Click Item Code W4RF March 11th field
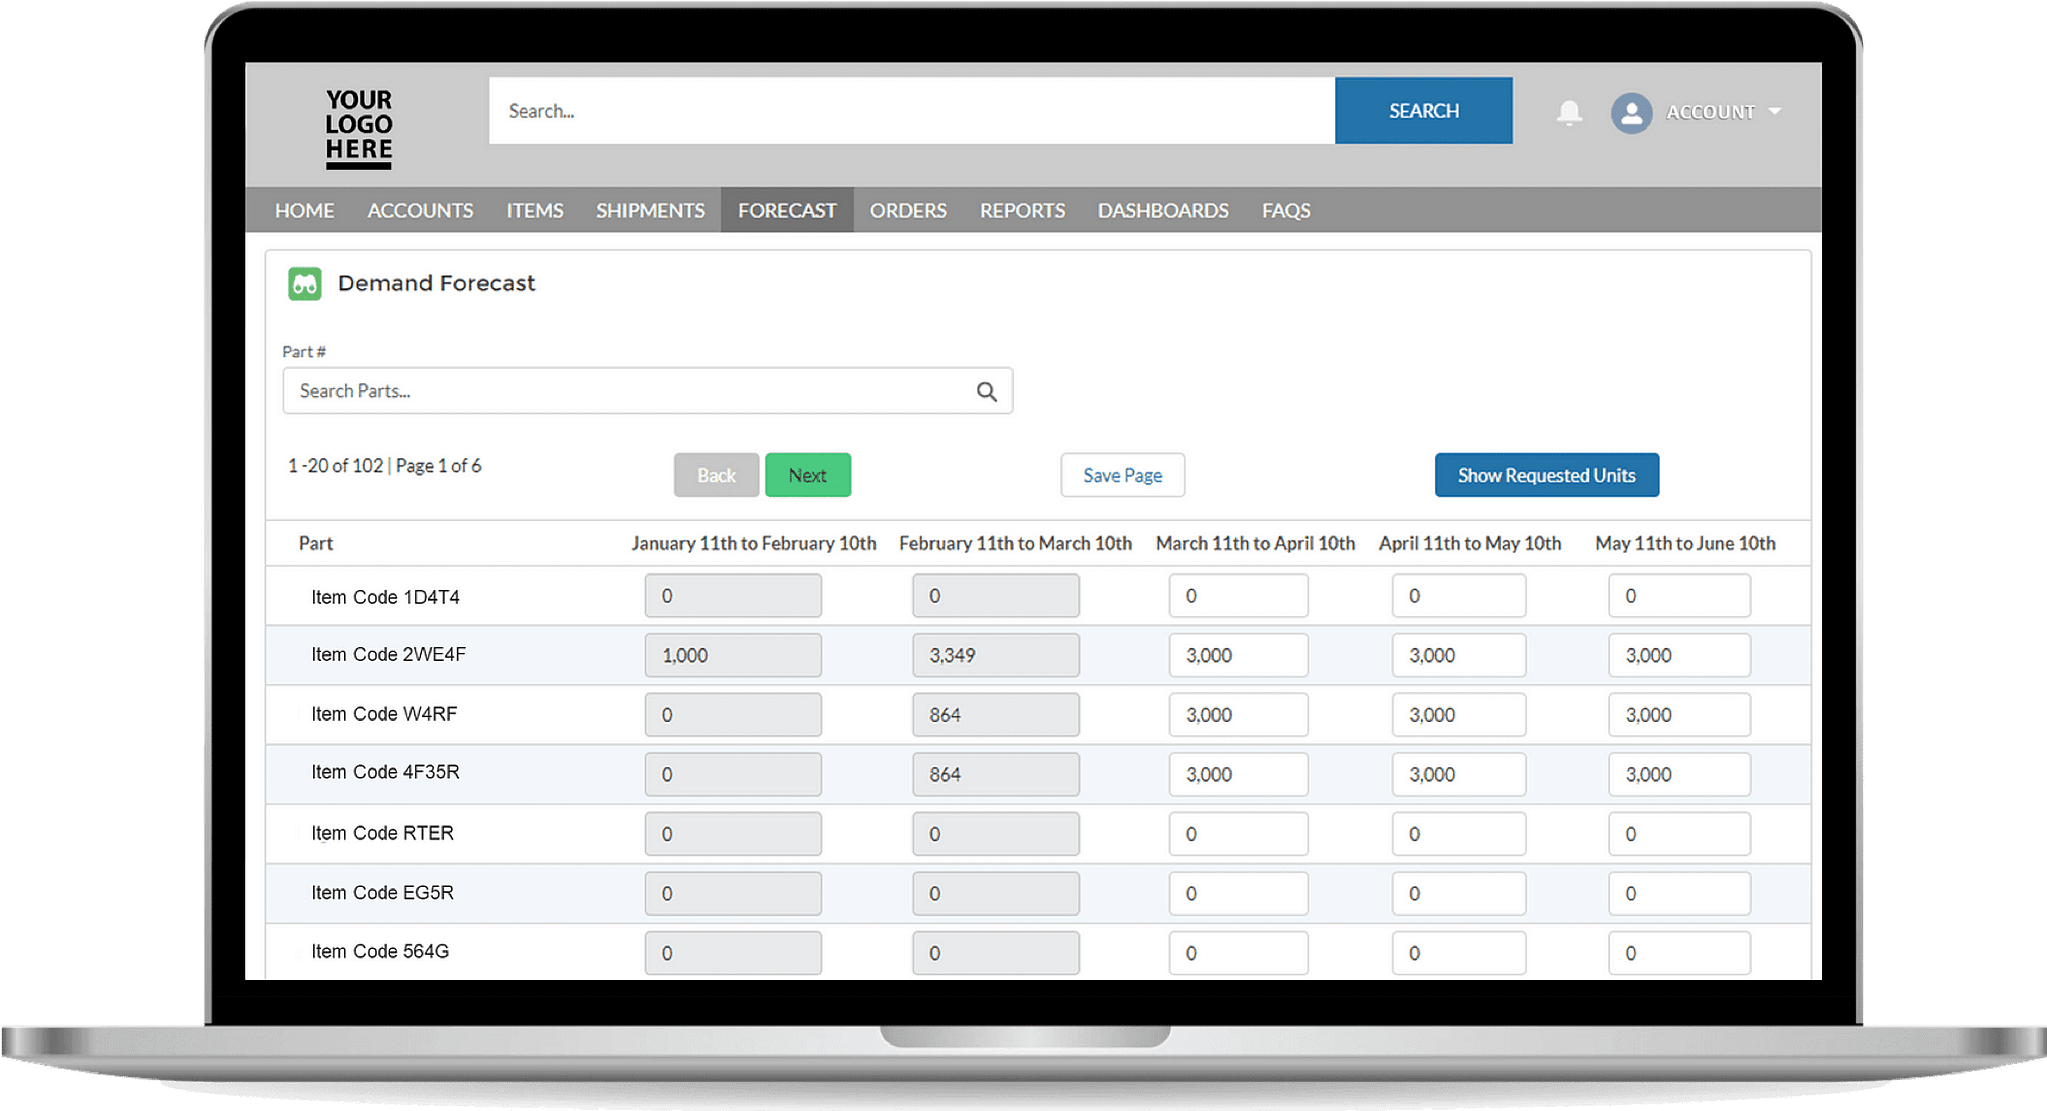The height and width of the screenshot is (1111, 2047). click(x=1238, y=715)
